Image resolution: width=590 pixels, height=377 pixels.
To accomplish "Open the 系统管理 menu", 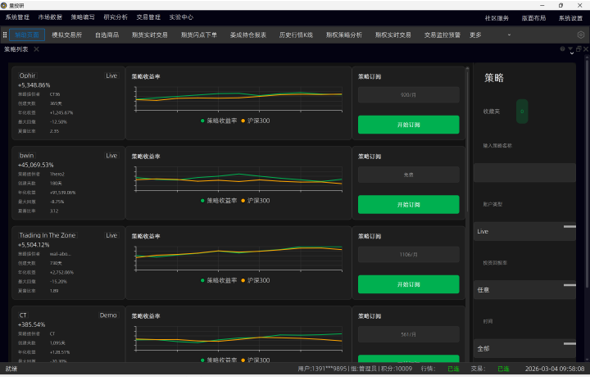I will (17, 17).
